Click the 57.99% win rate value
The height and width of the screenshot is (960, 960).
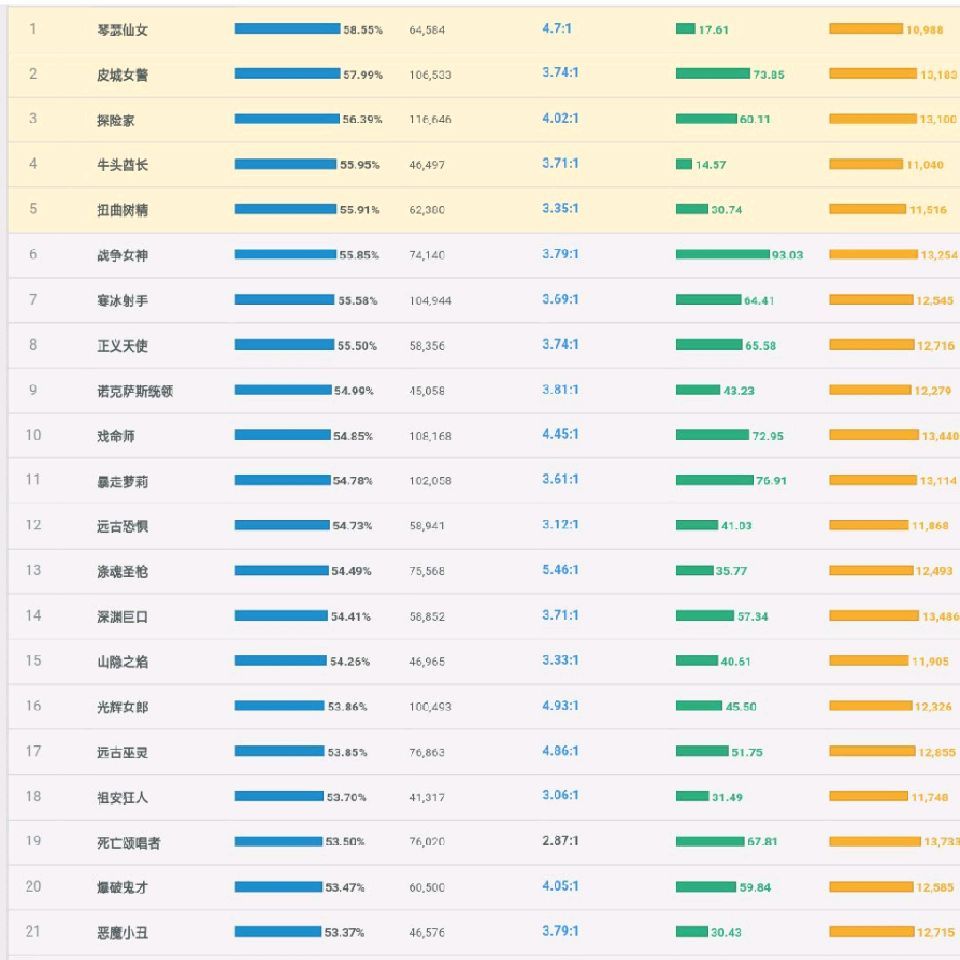[x=363, y=75]
